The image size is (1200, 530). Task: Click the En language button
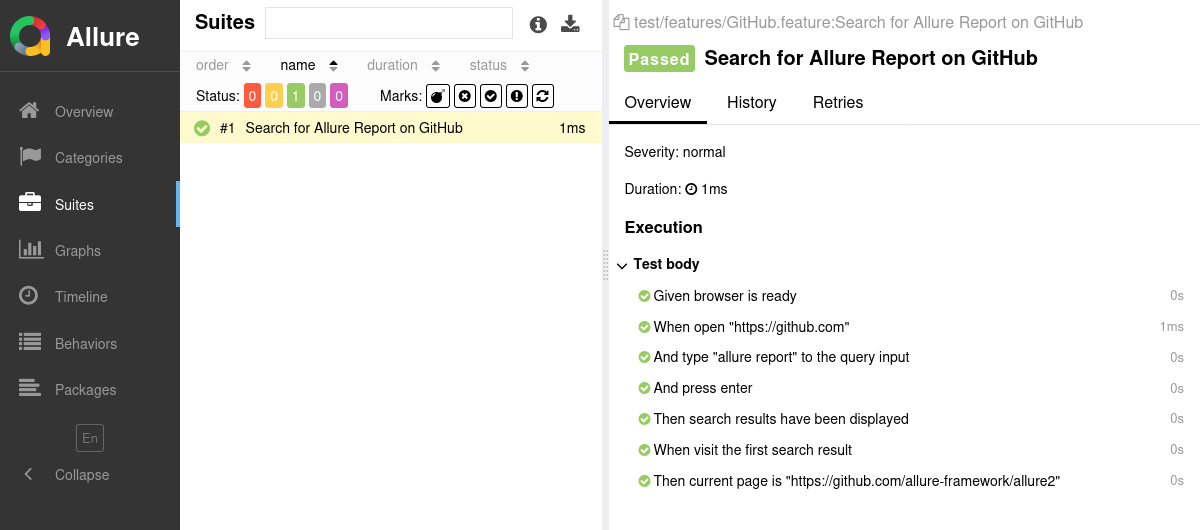[90, 438]
